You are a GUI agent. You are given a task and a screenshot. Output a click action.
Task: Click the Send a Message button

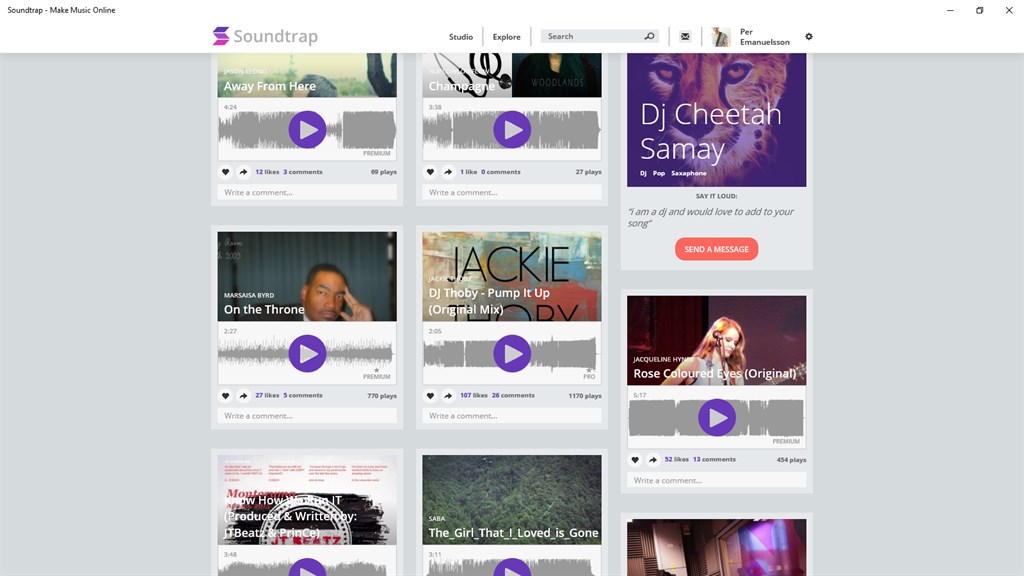coord(716,249)
